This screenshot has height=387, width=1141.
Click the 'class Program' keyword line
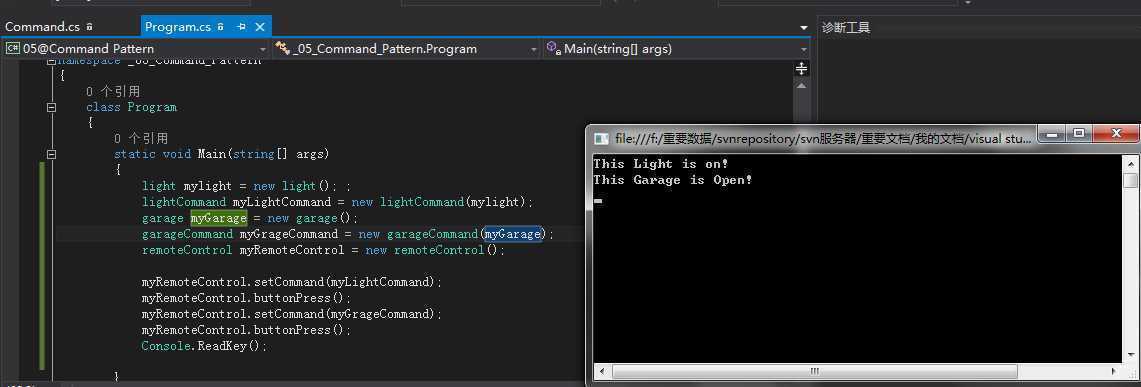131,107
